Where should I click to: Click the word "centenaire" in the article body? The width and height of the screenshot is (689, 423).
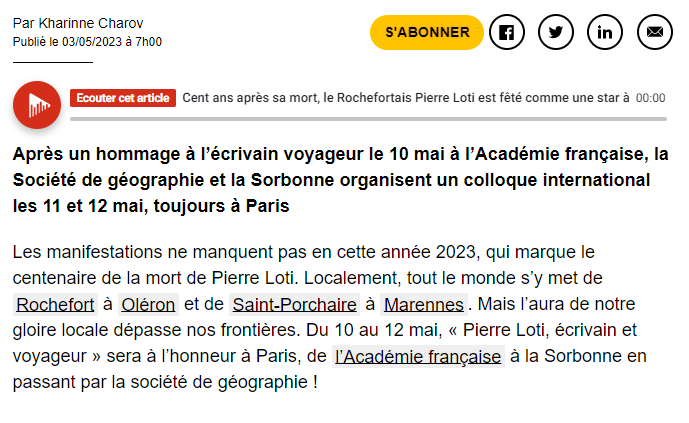(56, 277)
